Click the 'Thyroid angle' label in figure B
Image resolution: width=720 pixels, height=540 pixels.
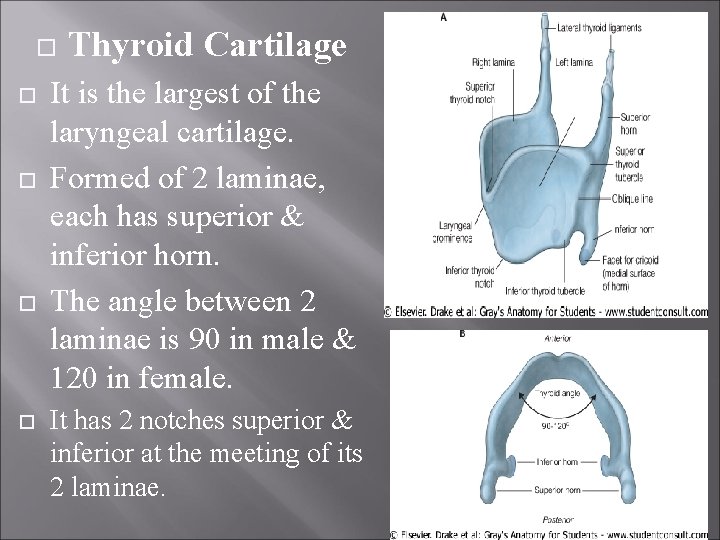[557, 394]
